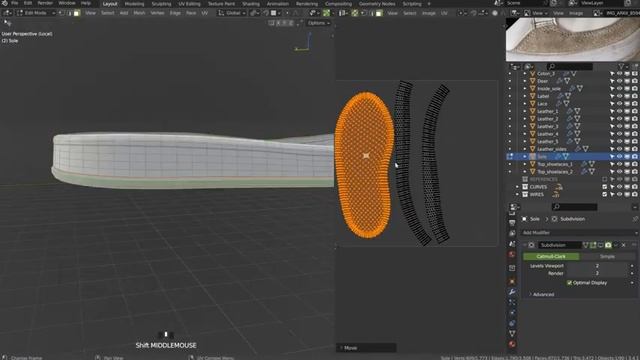Viewport: 640px width, 360px height.
Task: Expand the CURVES collection
Action: coord(518,187)
